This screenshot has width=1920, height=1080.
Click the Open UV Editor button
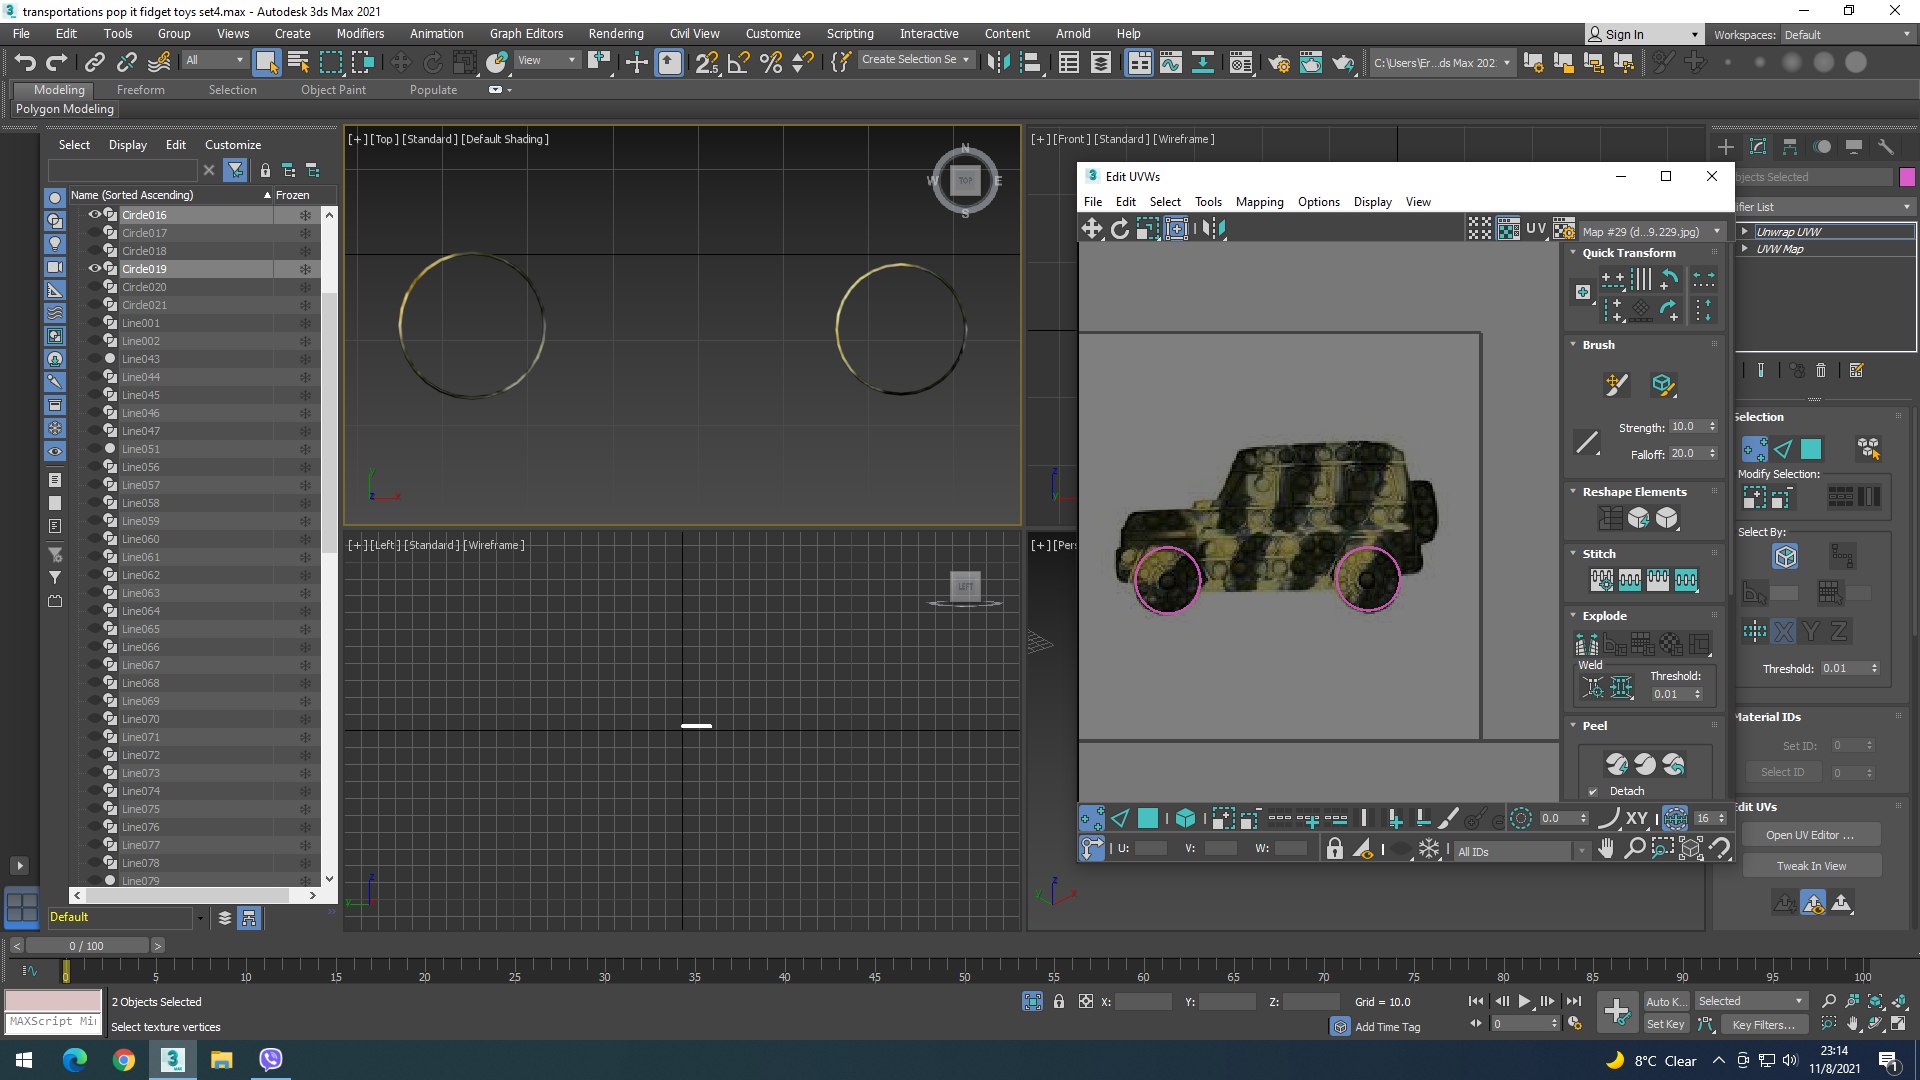[1809, 835]
